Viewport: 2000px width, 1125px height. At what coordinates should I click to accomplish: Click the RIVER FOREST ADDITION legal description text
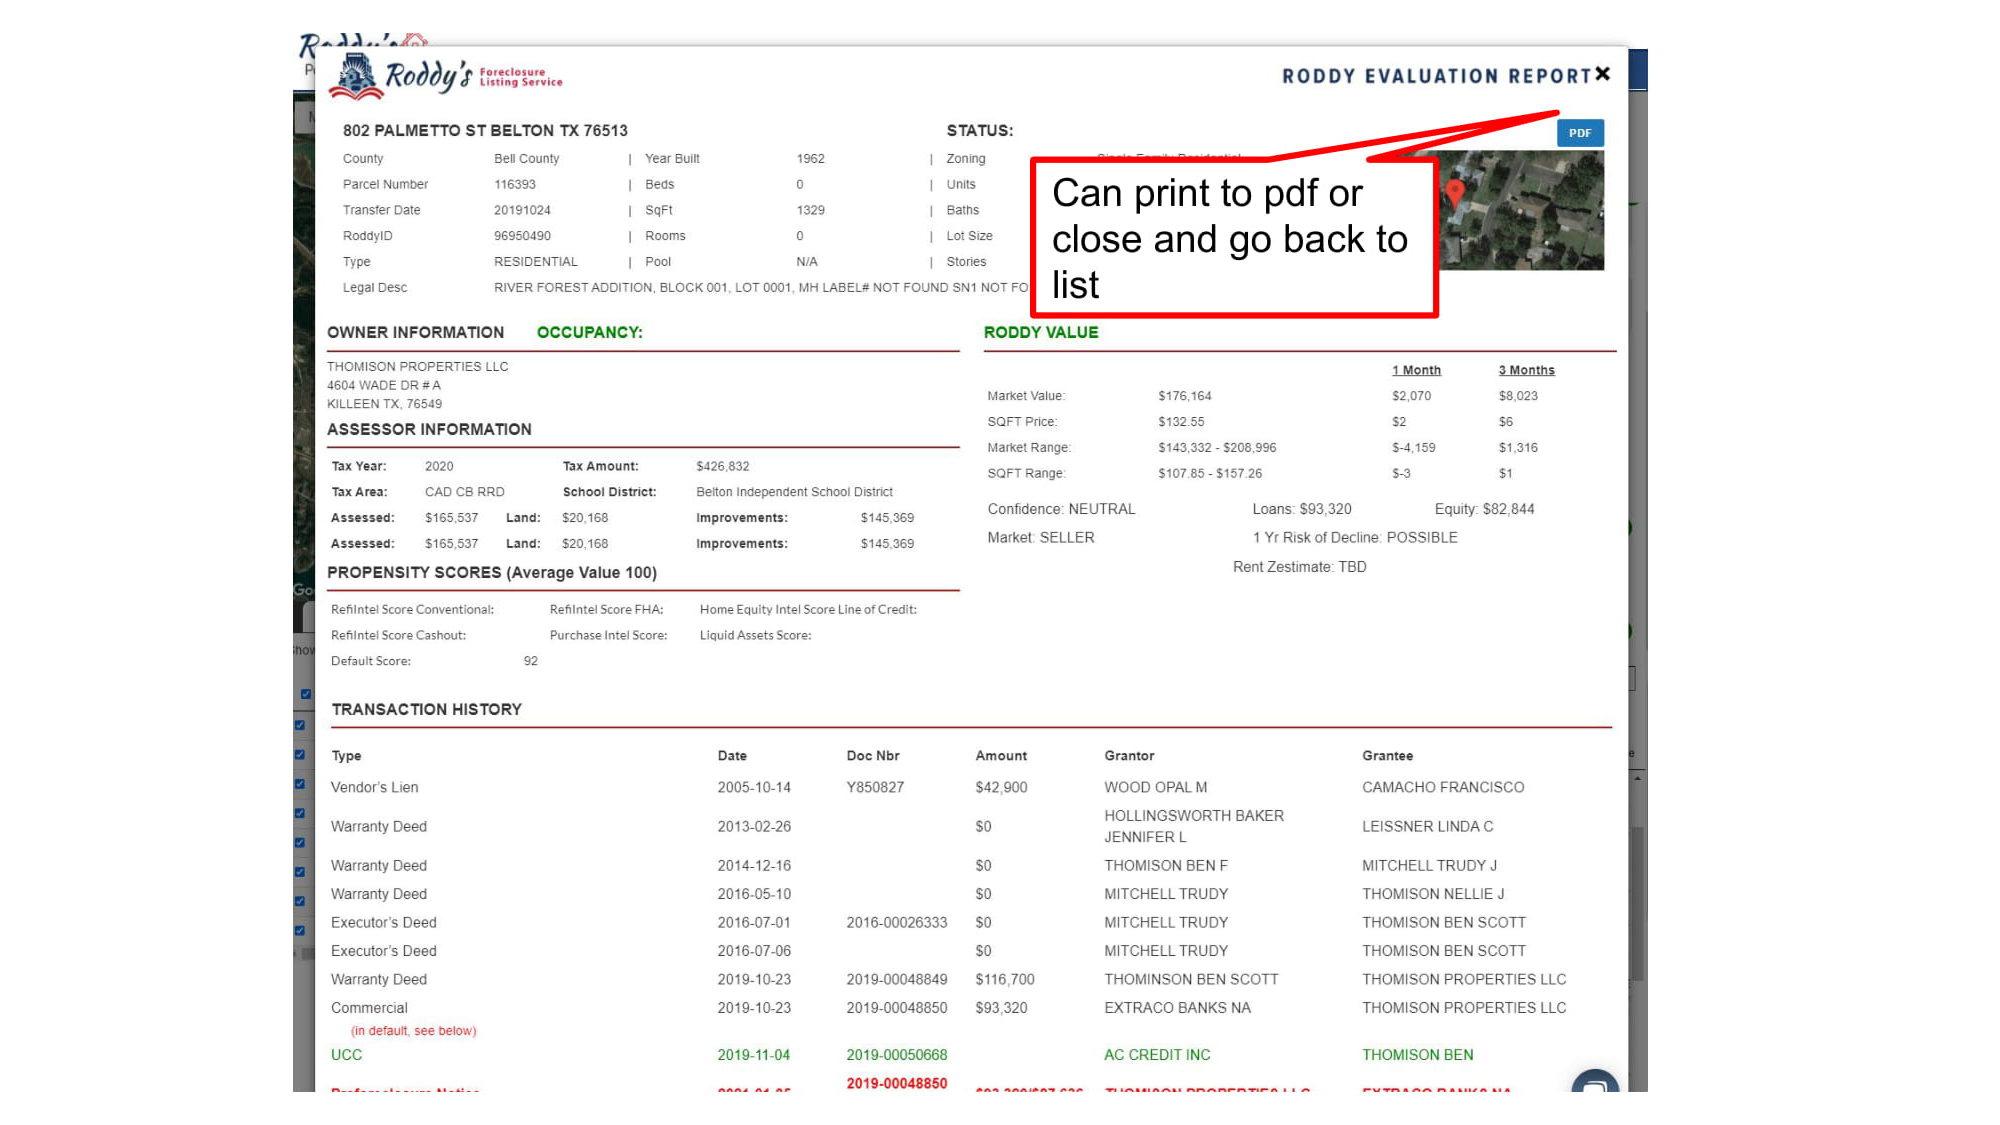[x=761, y=288]
